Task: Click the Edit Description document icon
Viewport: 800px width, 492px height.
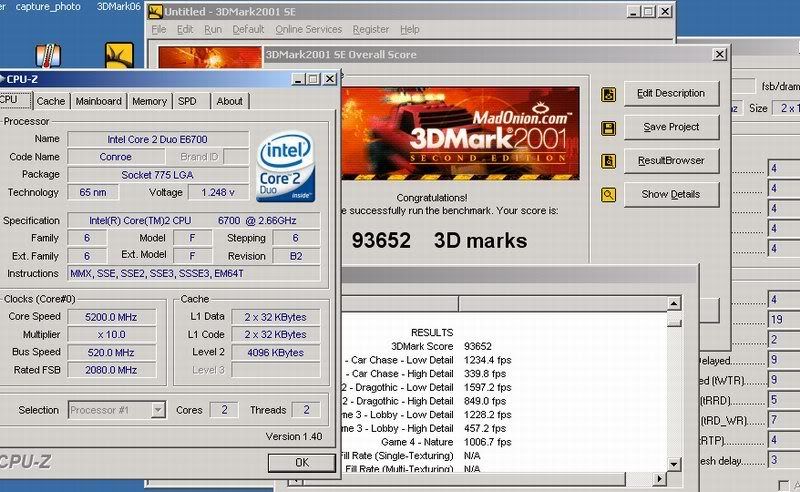Action: [608, 94]
